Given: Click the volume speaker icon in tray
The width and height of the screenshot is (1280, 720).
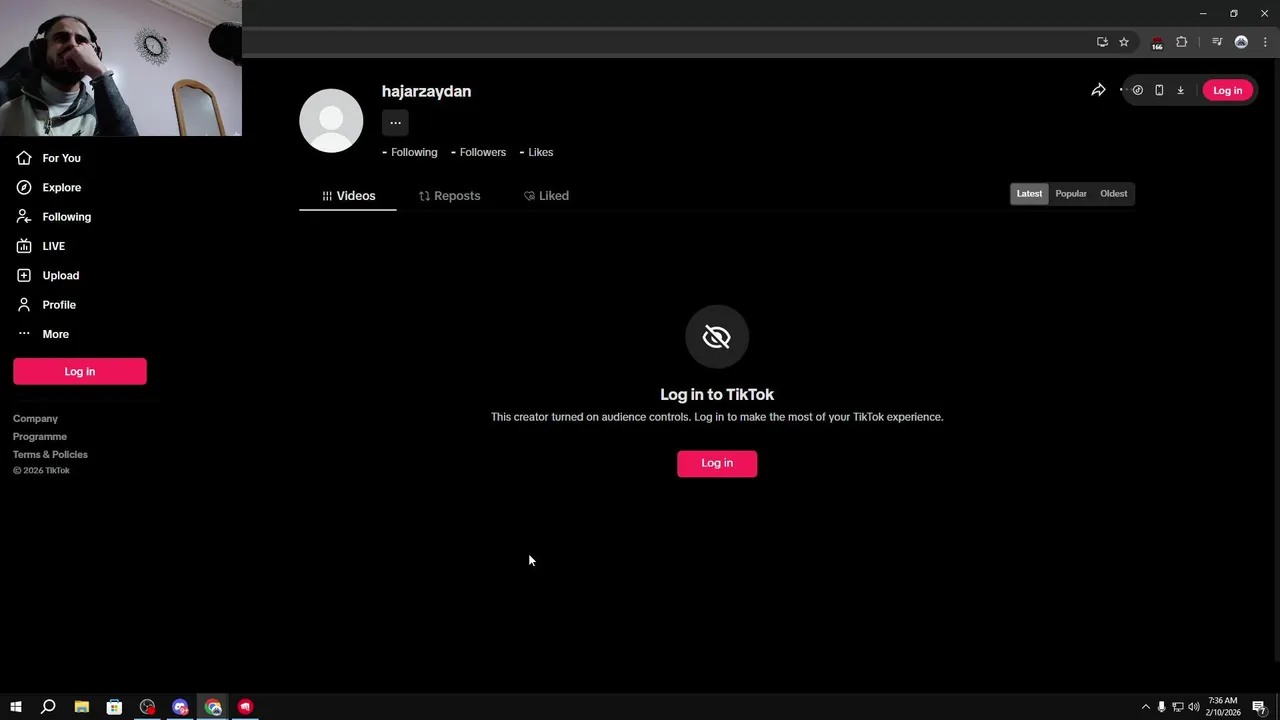Looking at the screenshot, I should (x=1193, y=707).
